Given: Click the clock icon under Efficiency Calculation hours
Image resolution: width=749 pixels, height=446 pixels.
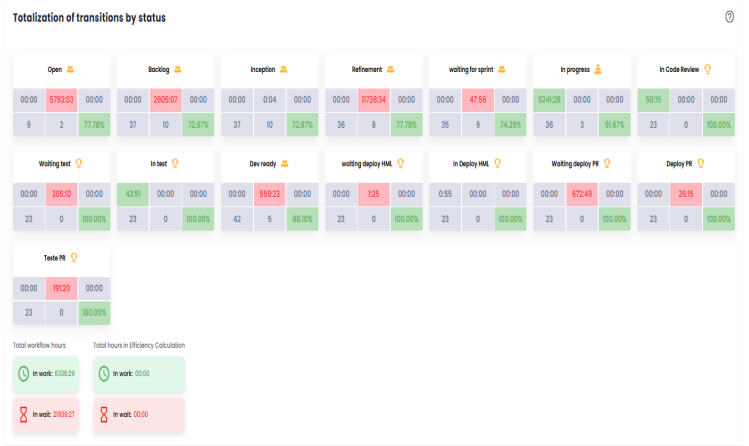Looking at the screenshot, I should coord(104,373).
